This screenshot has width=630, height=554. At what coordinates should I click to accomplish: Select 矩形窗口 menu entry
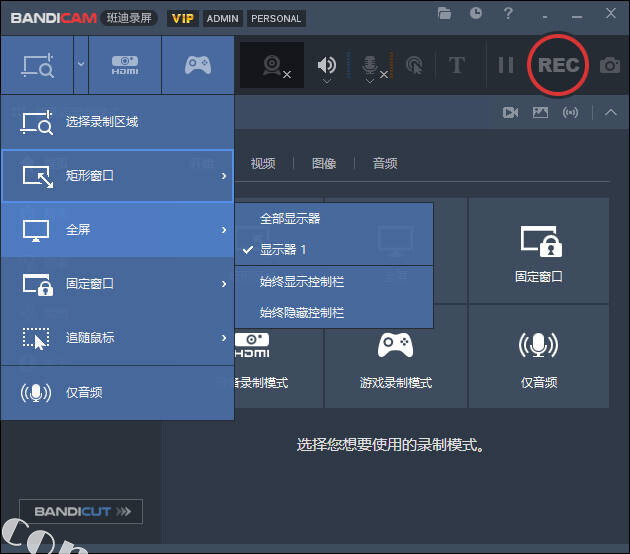coord(117,176)
